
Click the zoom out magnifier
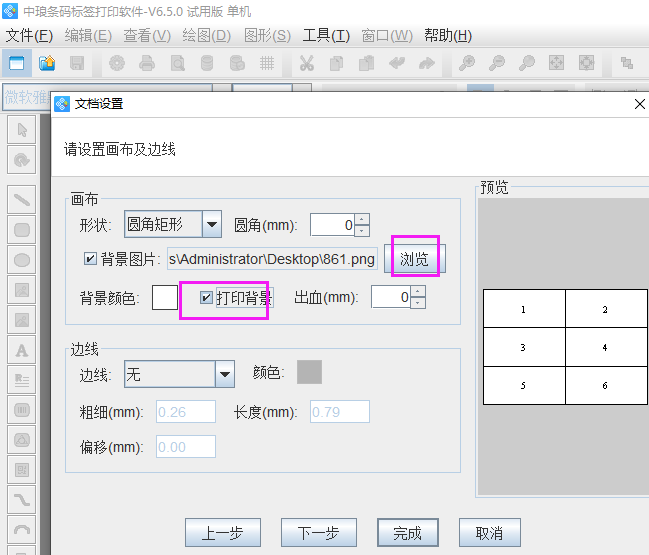click(497, 63)
